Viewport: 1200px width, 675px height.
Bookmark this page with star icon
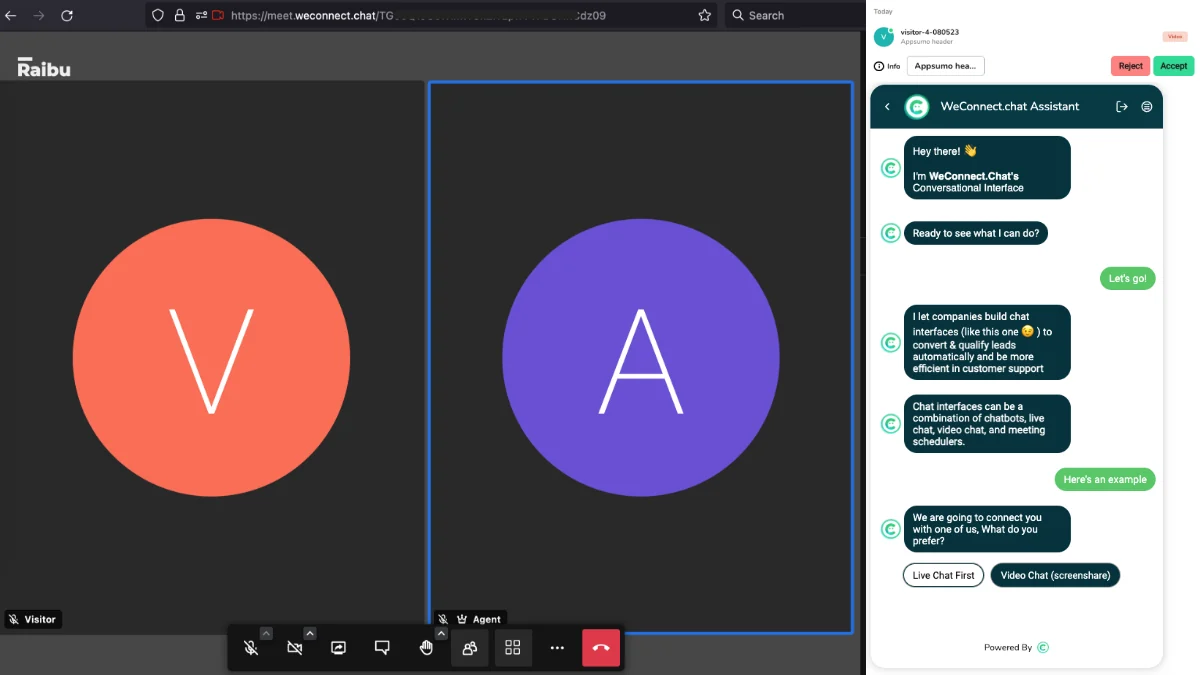pos(705,15)
